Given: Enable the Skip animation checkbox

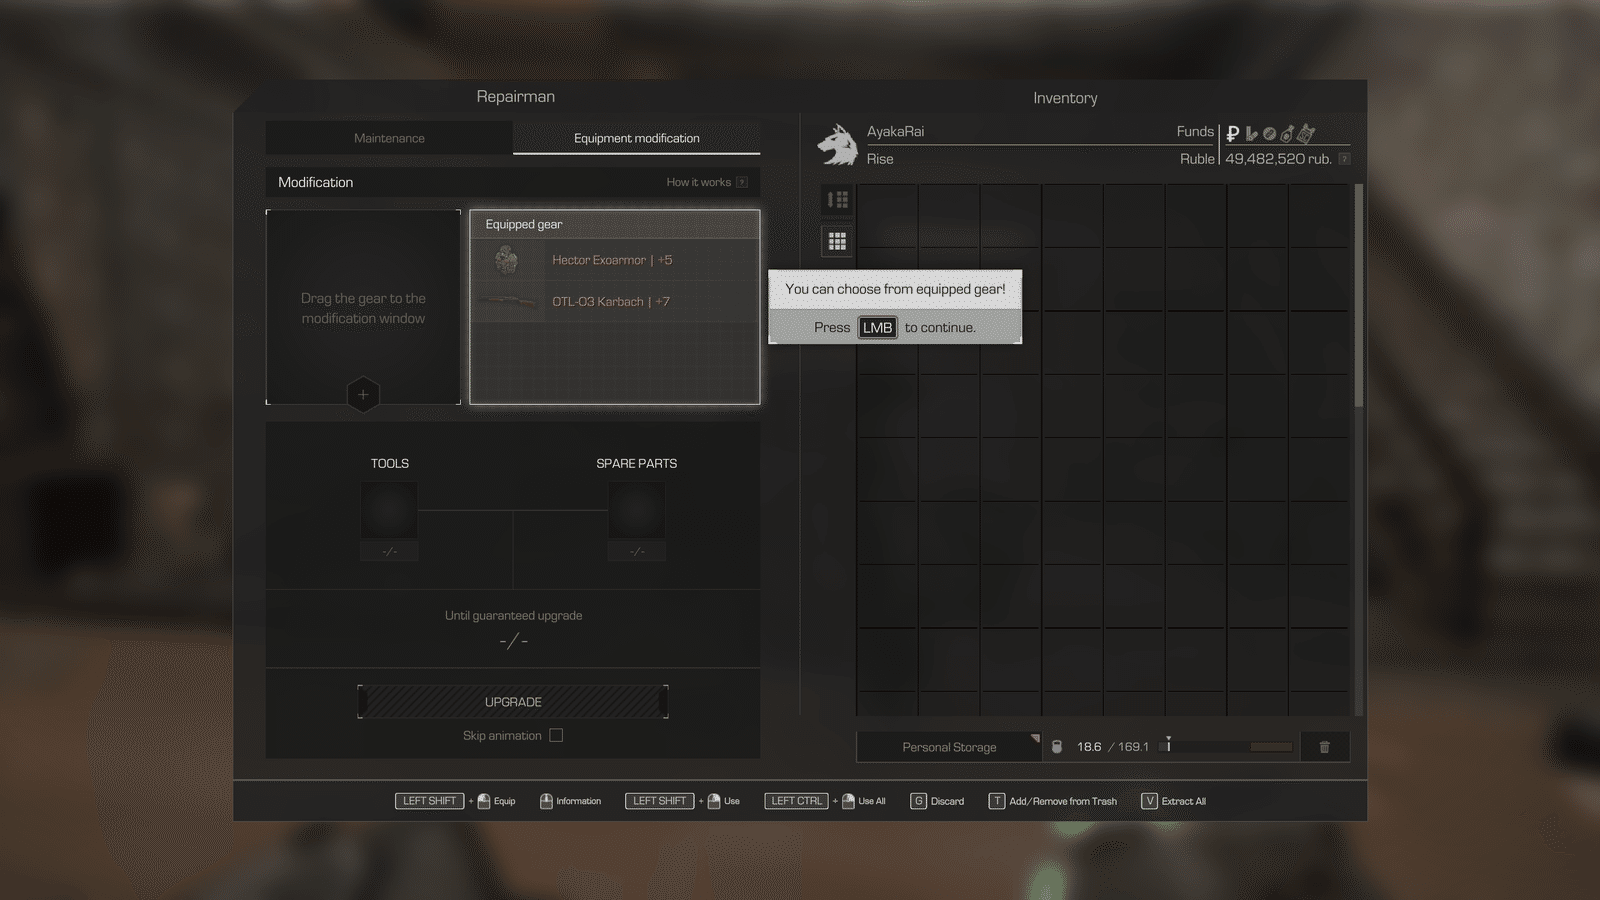Looking at the screenshot, I should [x=556, y=735].
